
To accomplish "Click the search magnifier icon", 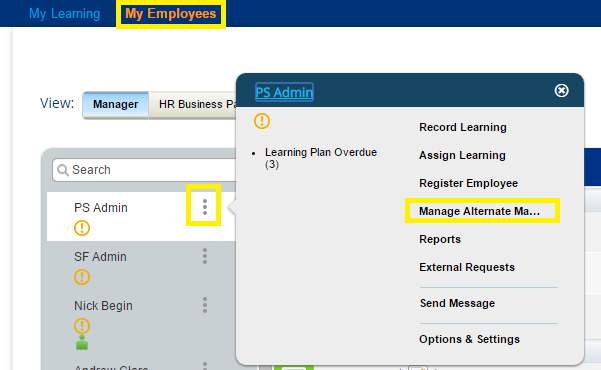I will pos(62,170).
